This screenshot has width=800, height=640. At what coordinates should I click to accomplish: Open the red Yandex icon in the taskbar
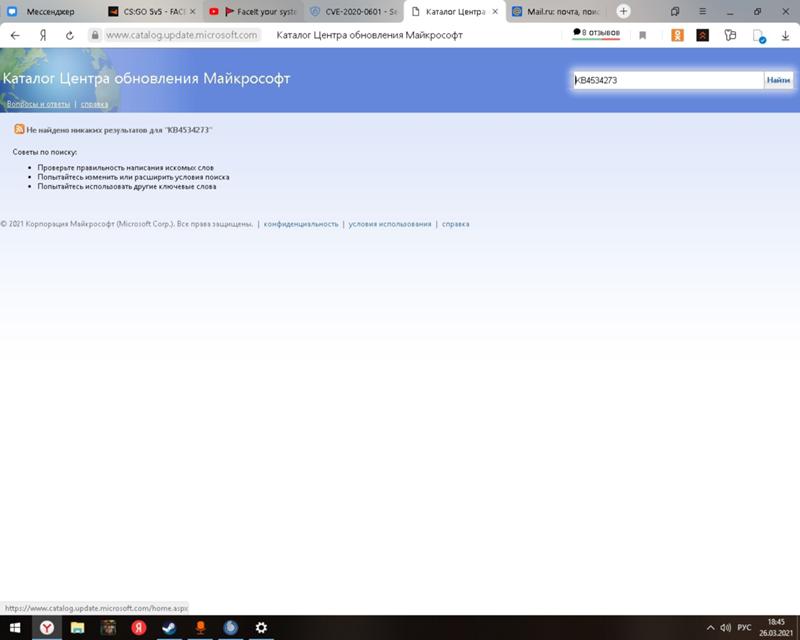[x=139, y=628]
